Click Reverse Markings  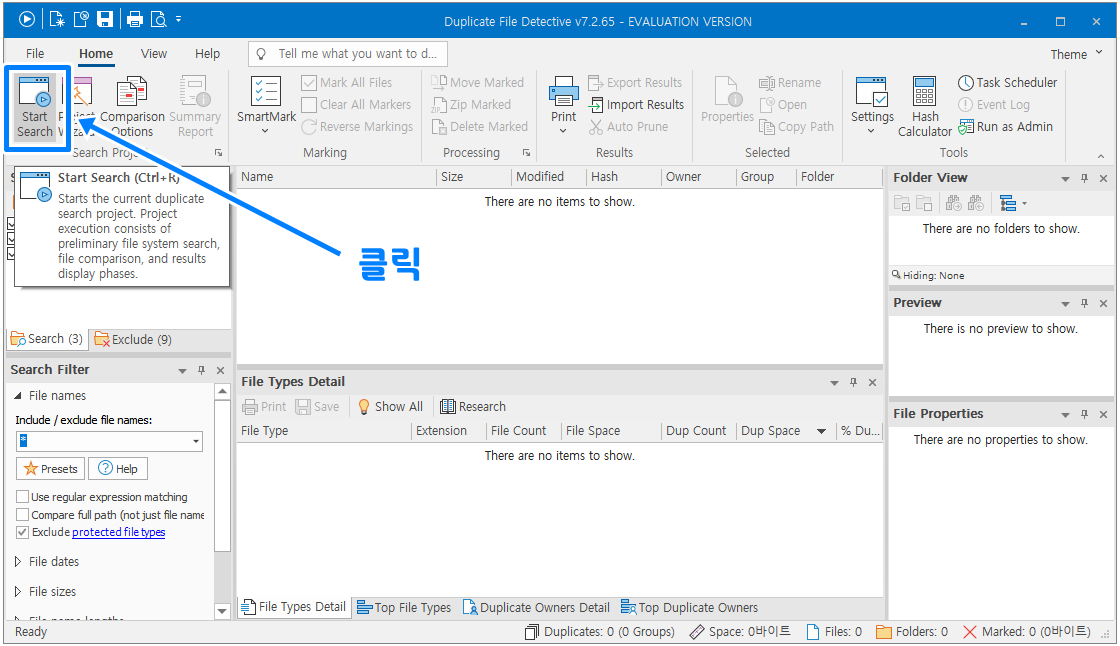pos(356,127)
